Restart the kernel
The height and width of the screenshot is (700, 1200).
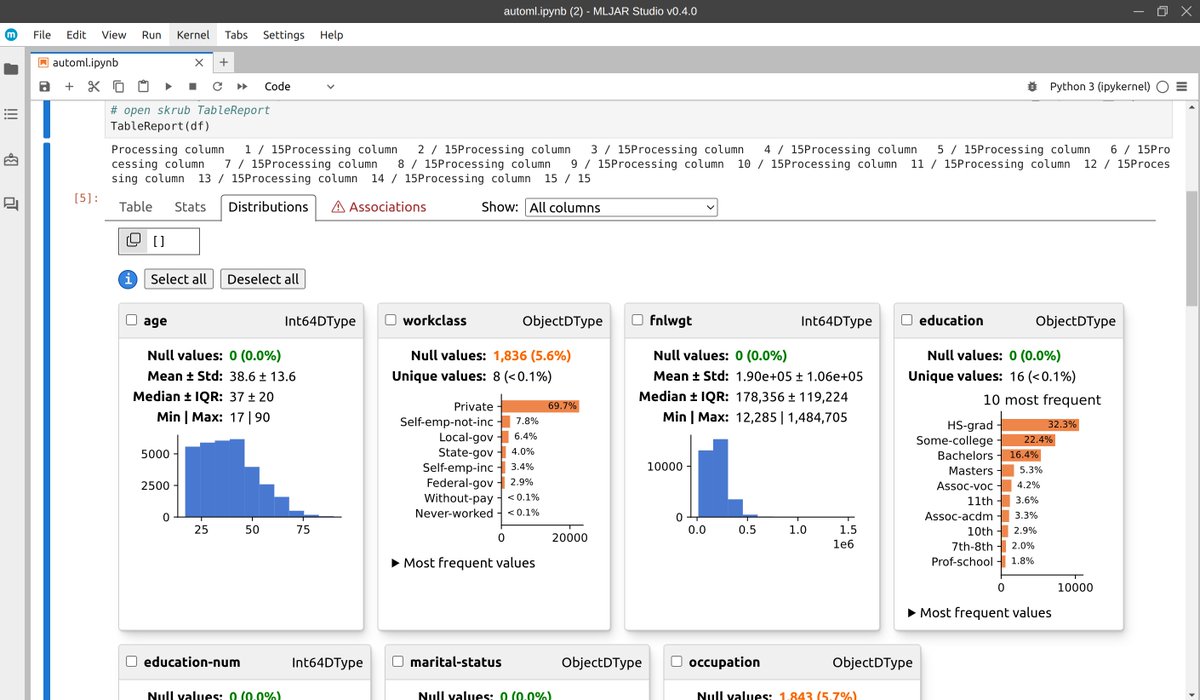point(216,86)
